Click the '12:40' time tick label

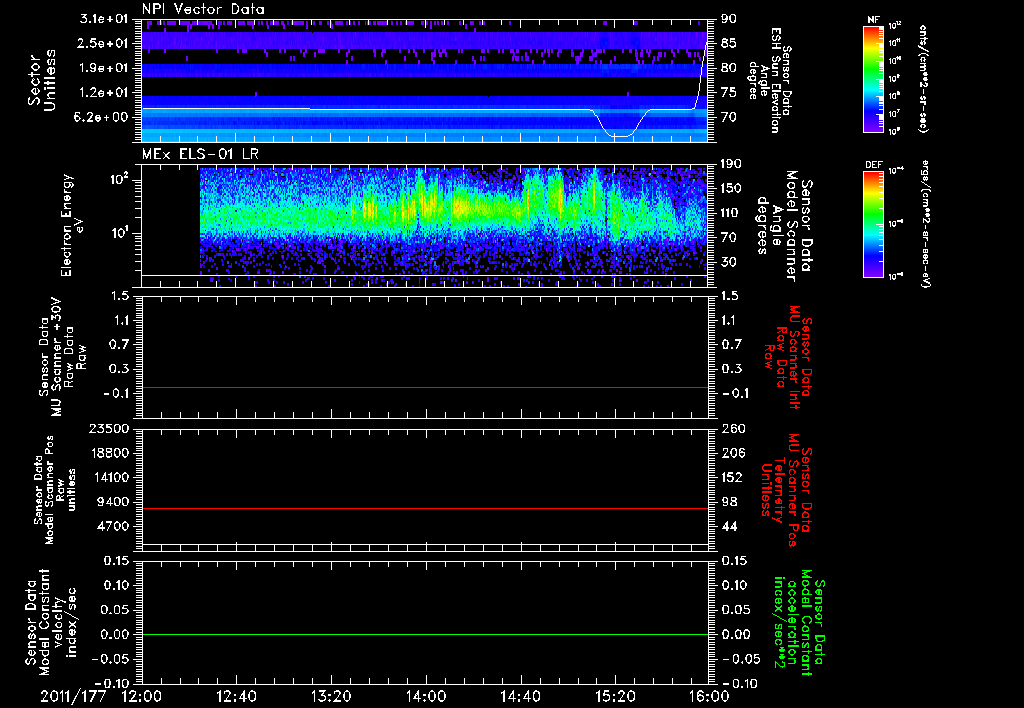(236, 696)
